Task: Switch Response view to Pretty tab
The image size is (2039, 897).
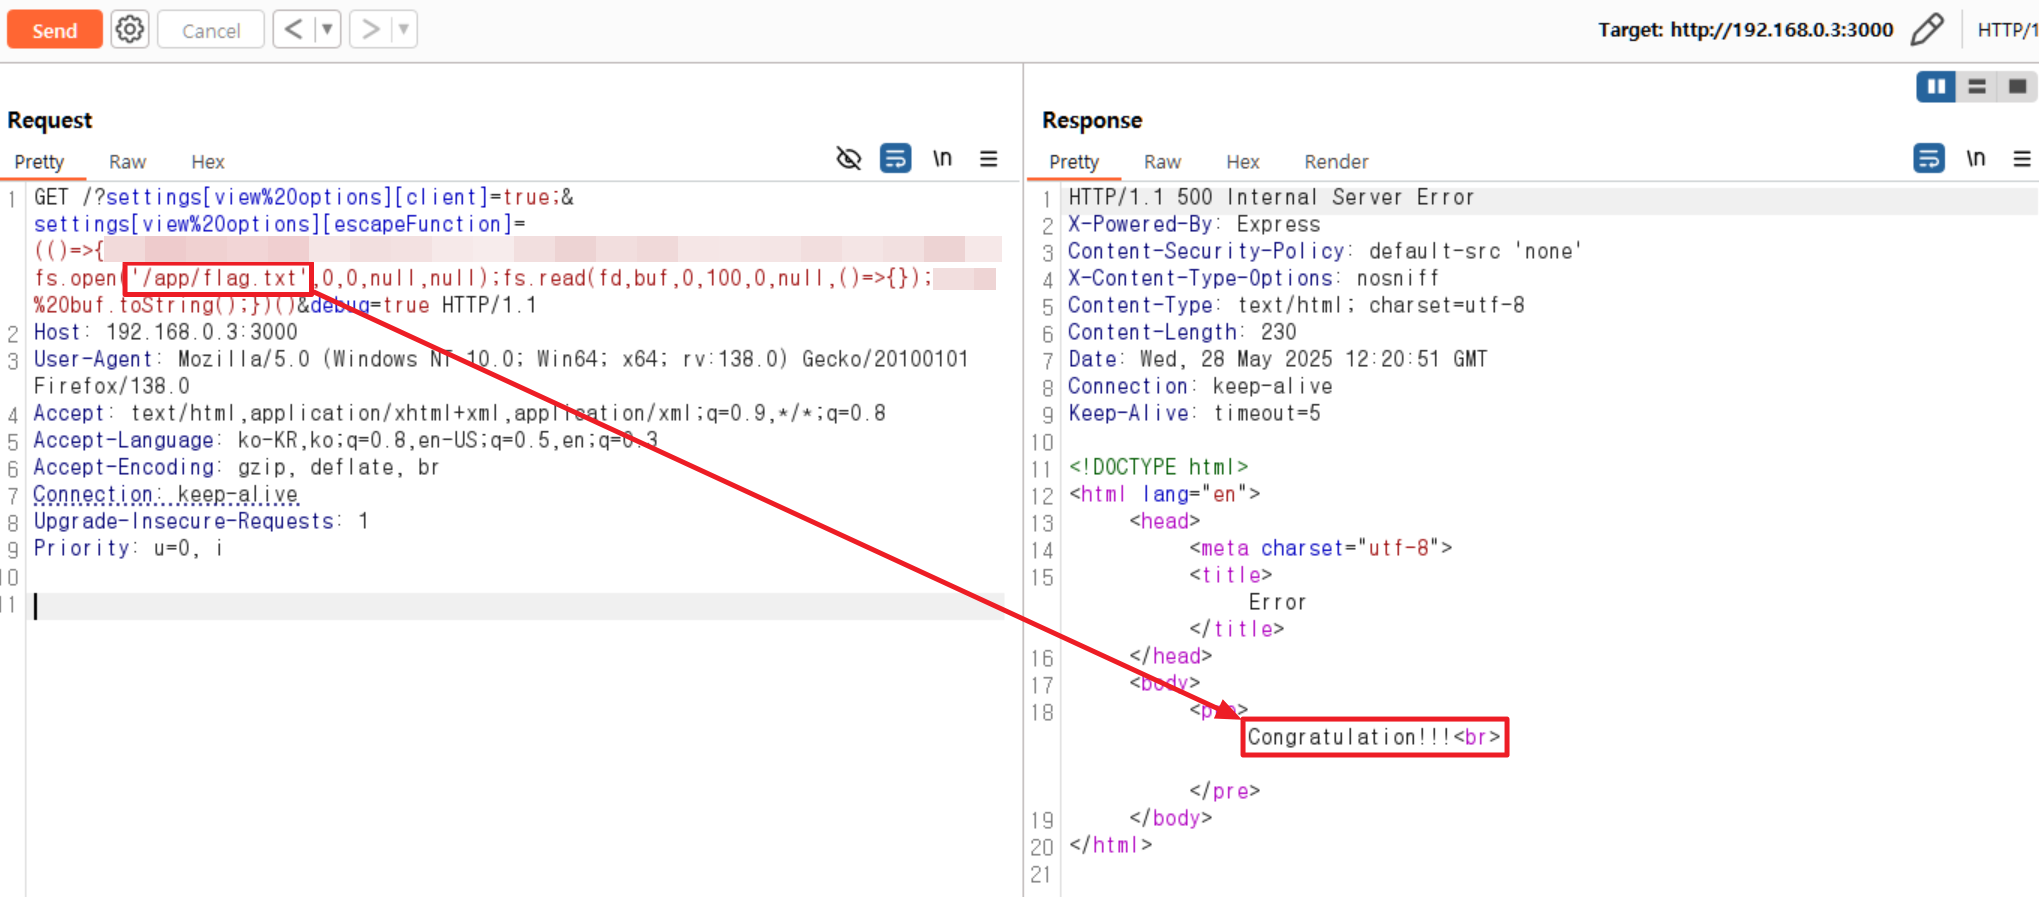Action: click(1074, 162)
